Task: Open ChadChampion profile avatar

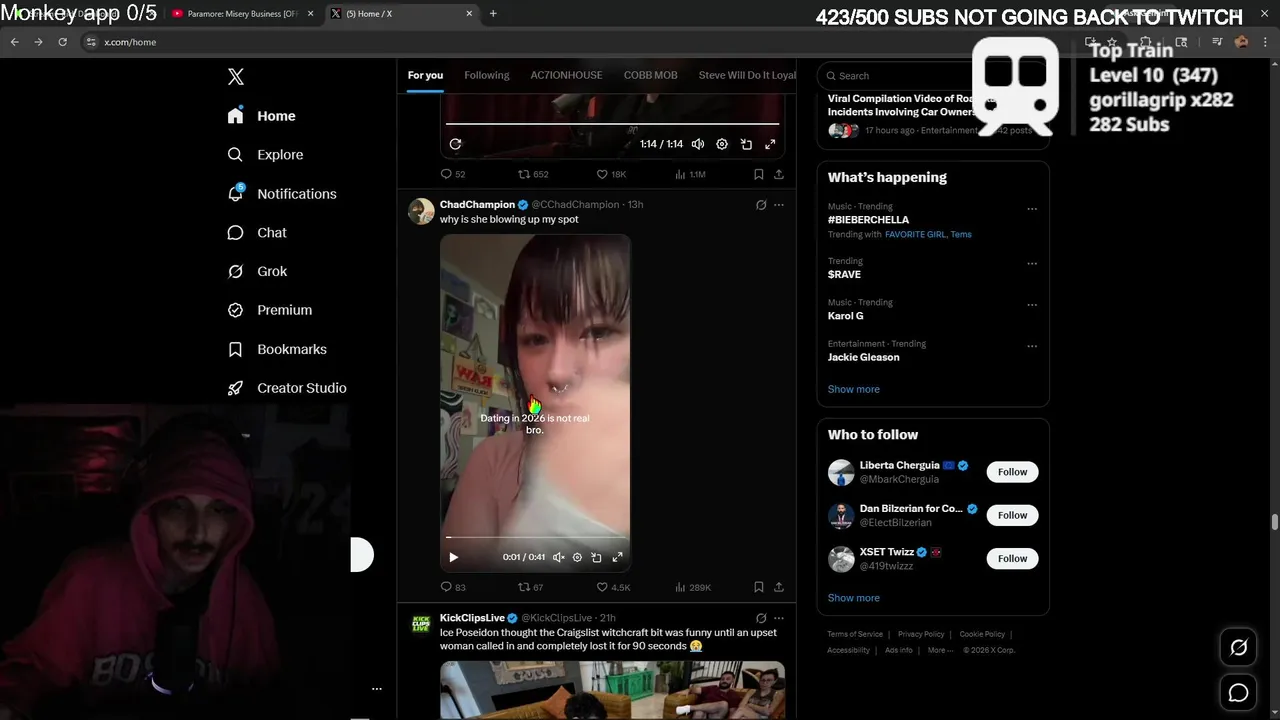Action: (x=421, y=211)
